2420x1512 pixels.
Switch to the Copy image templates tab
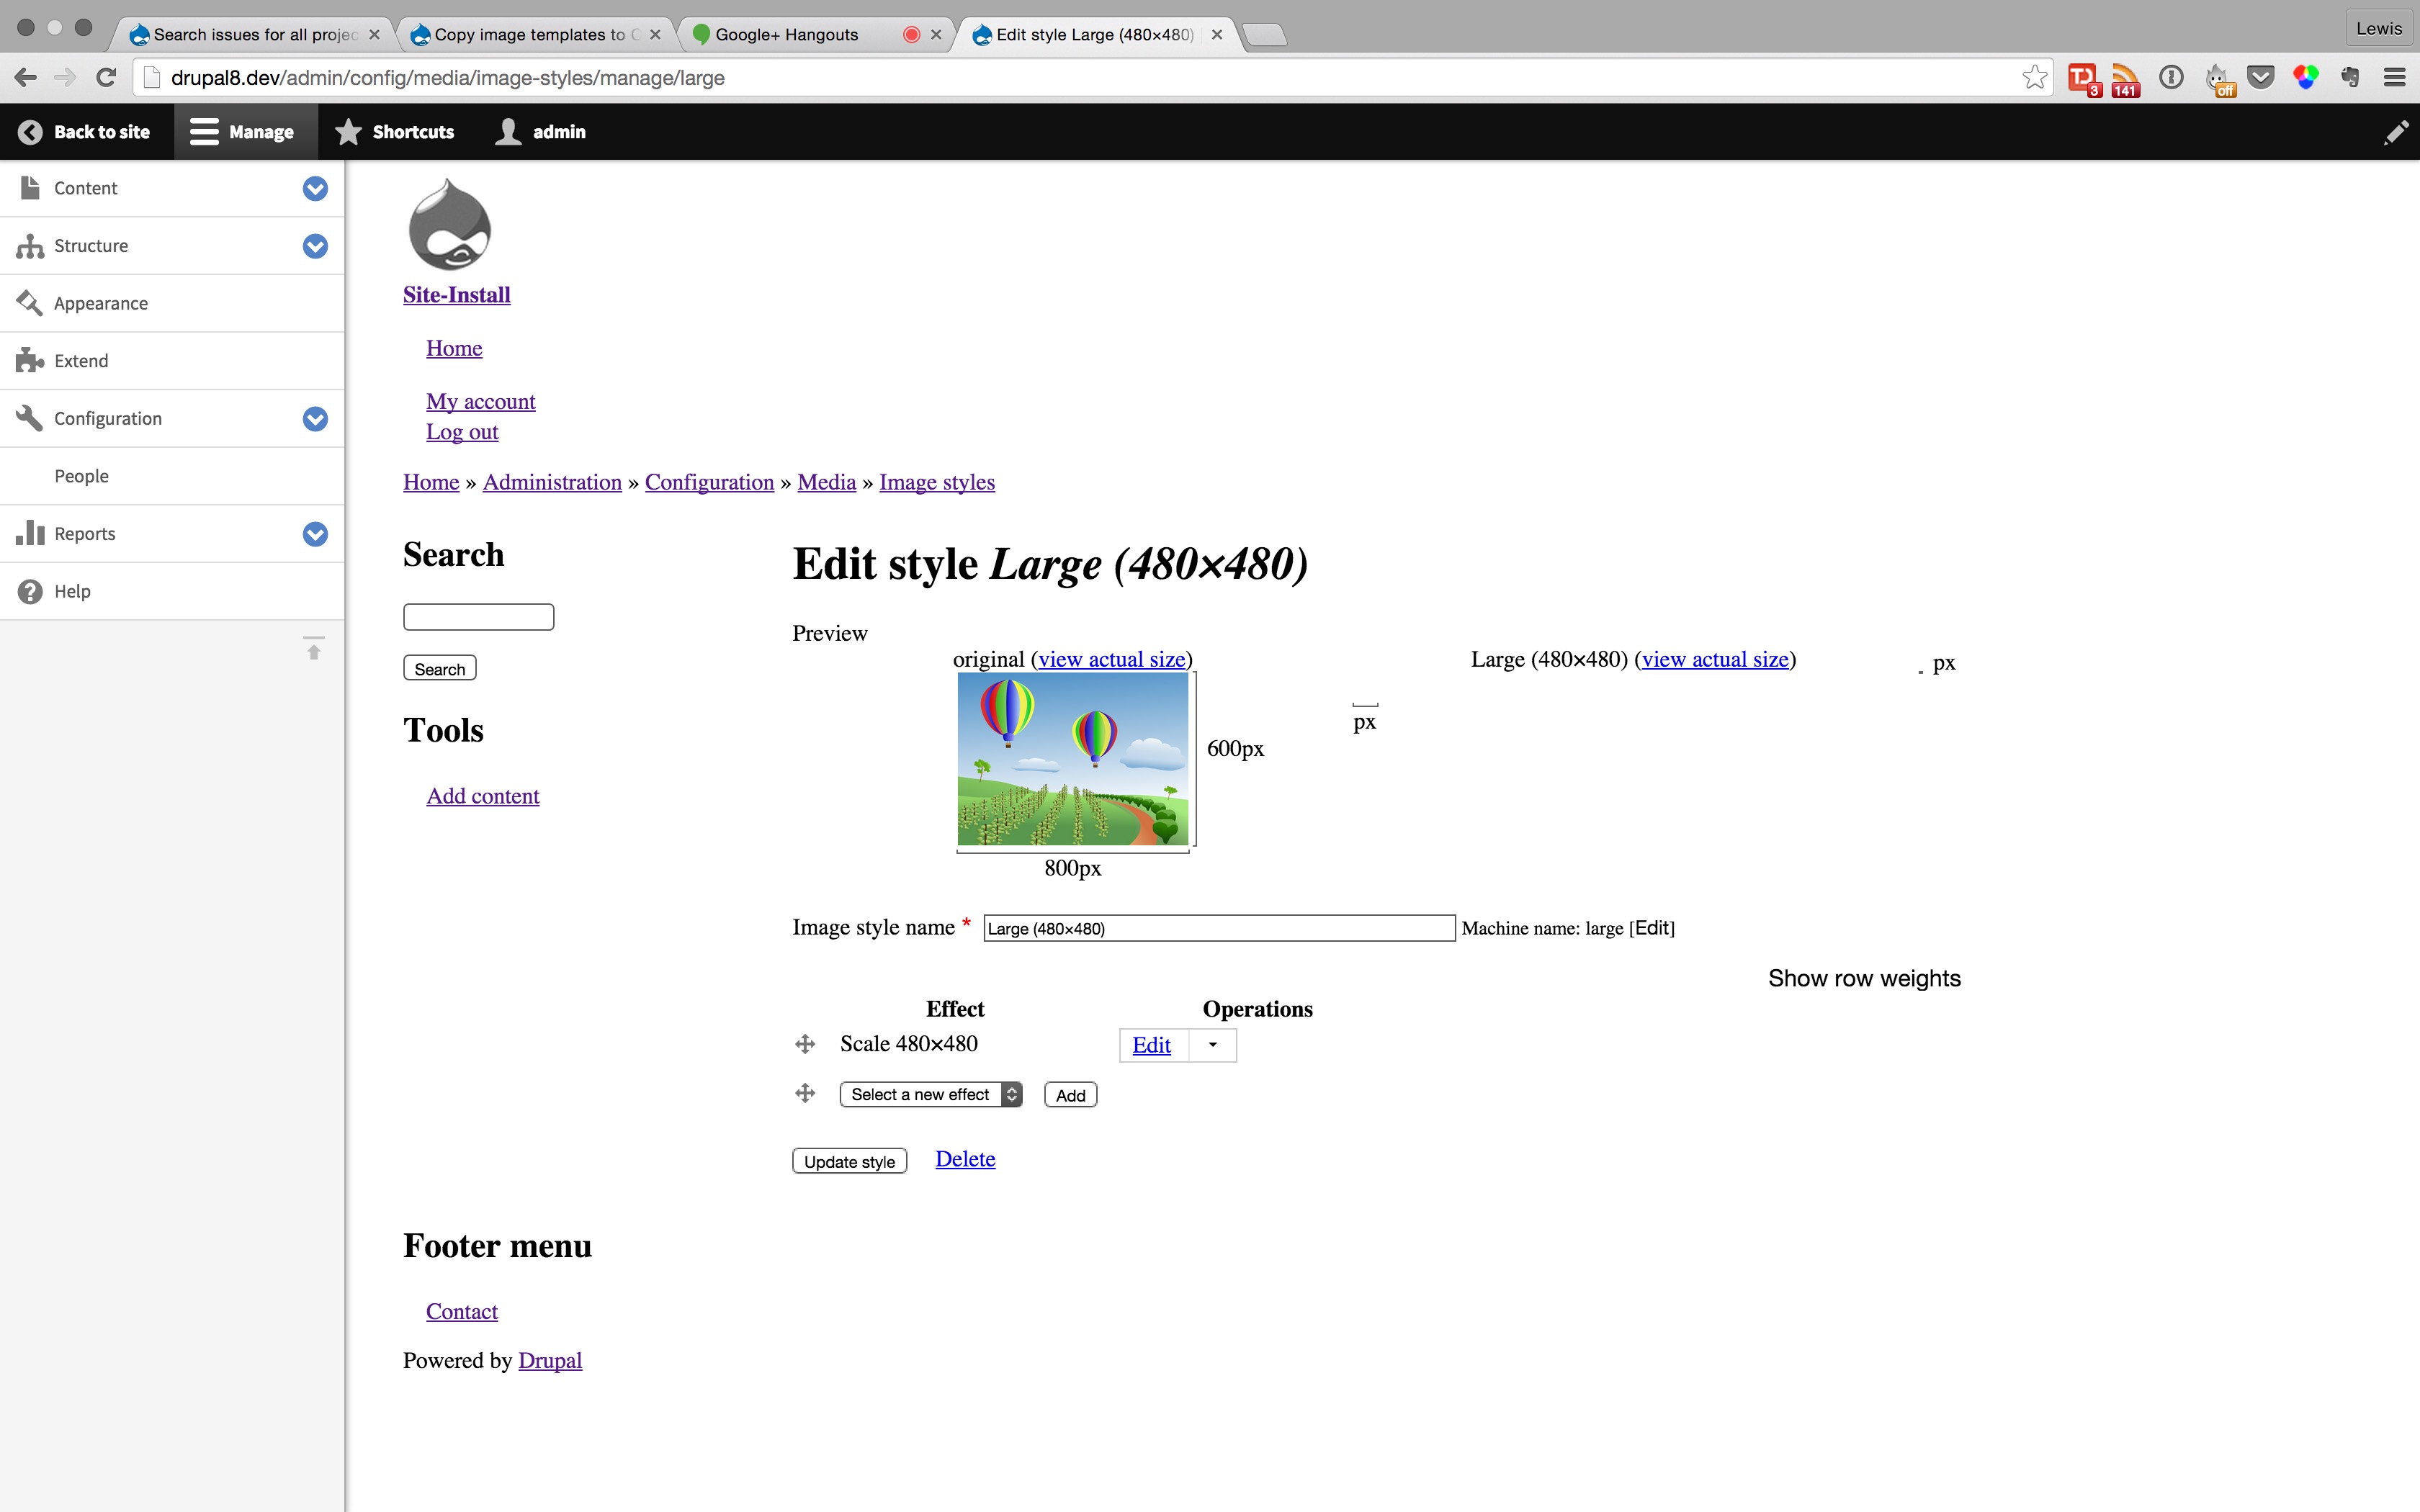[536, 34]
